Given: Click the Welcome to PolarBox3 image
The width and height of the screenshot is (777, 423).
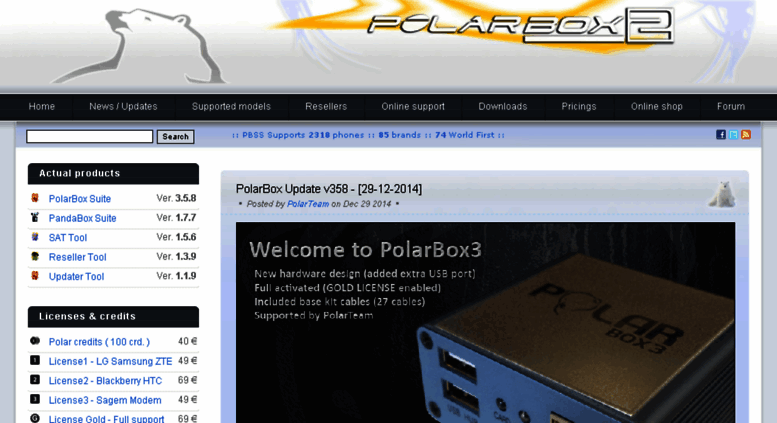Looking at the screenshot, I should [x=486, y=322].
